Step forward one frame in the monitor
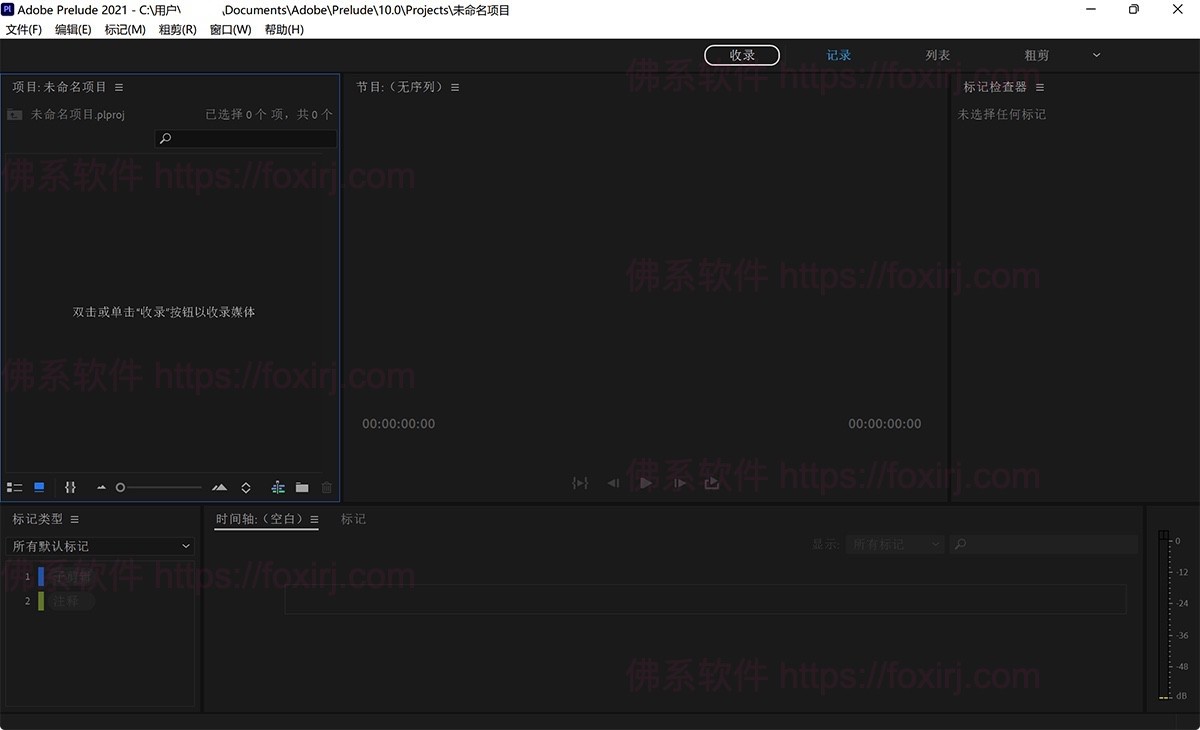Screen dimensions: 1200x730 [x=679, y=482]
